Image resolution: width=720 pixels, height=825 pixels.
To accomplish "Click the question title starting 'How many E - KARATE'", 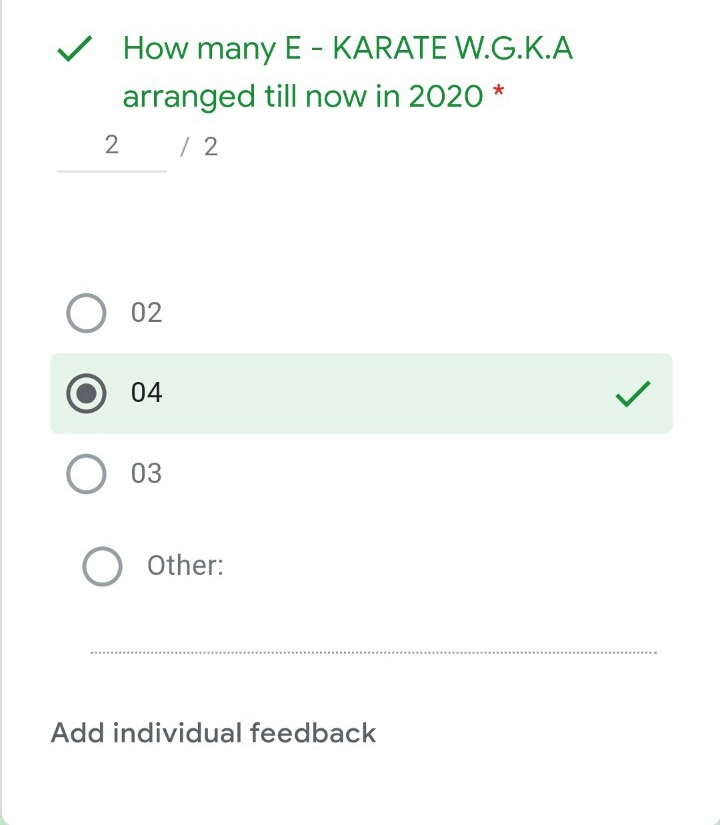I will point(348,48).
